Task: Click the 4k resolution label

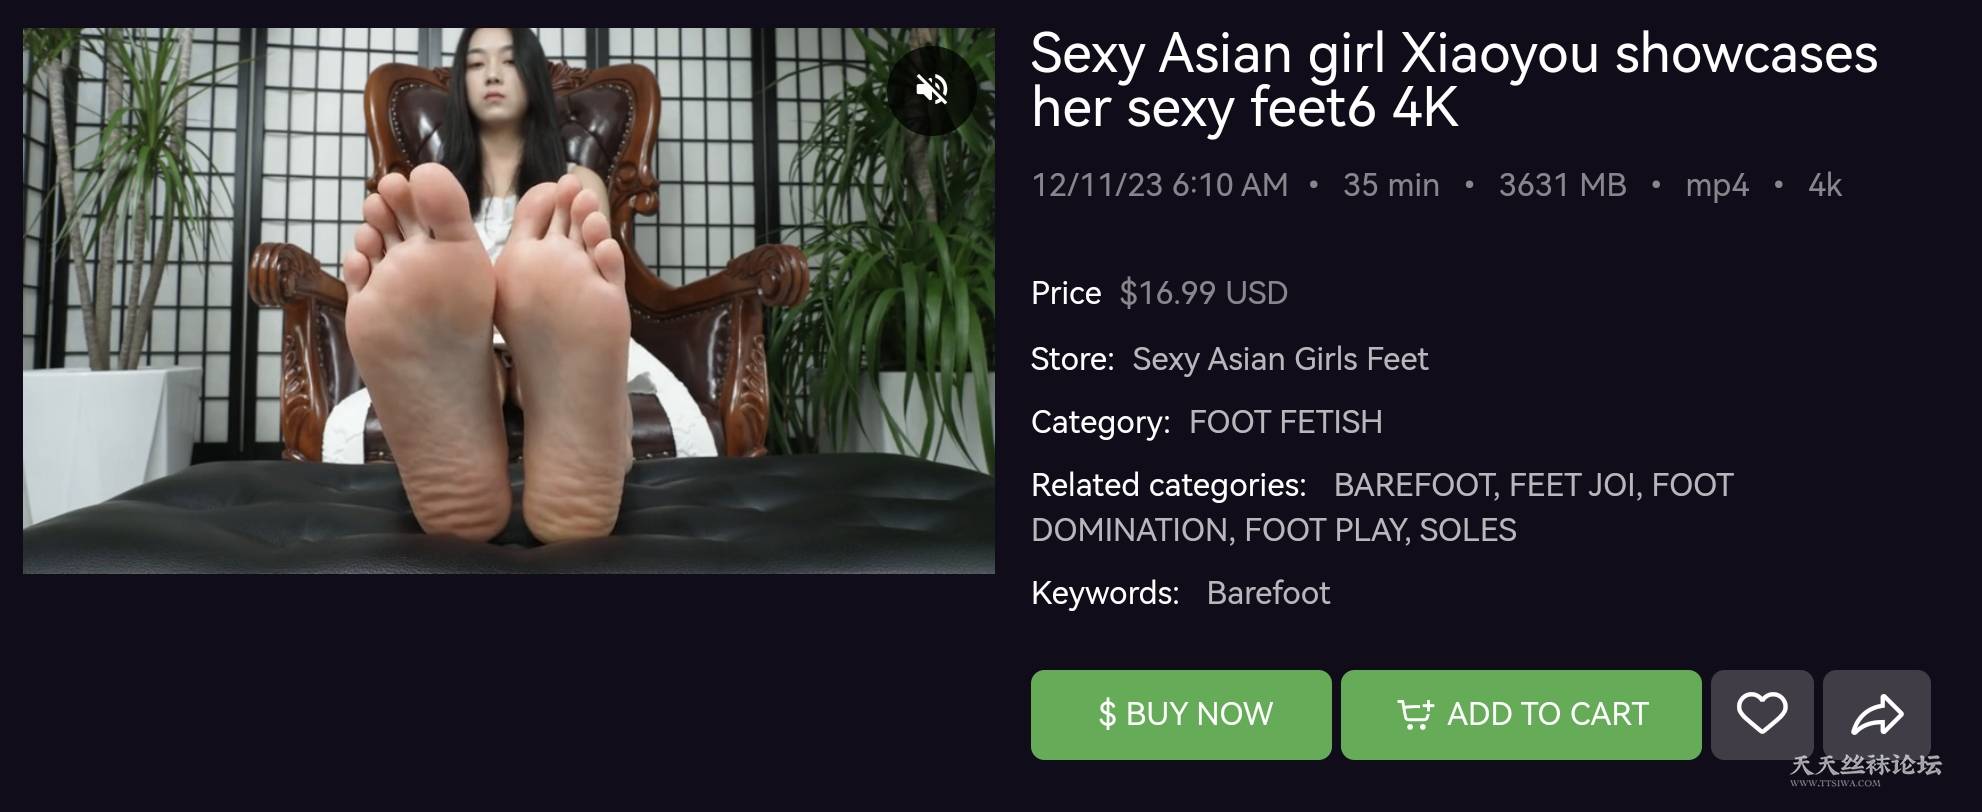Action: pyautogui.click(x=1825, y=185)
